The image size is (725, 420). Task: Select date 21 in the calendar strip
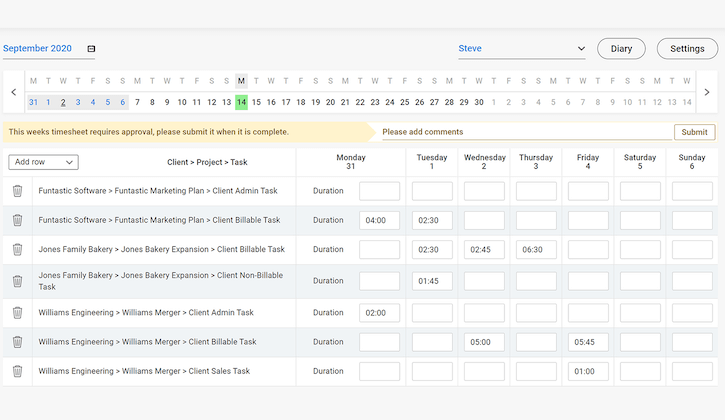coord(345,102)
